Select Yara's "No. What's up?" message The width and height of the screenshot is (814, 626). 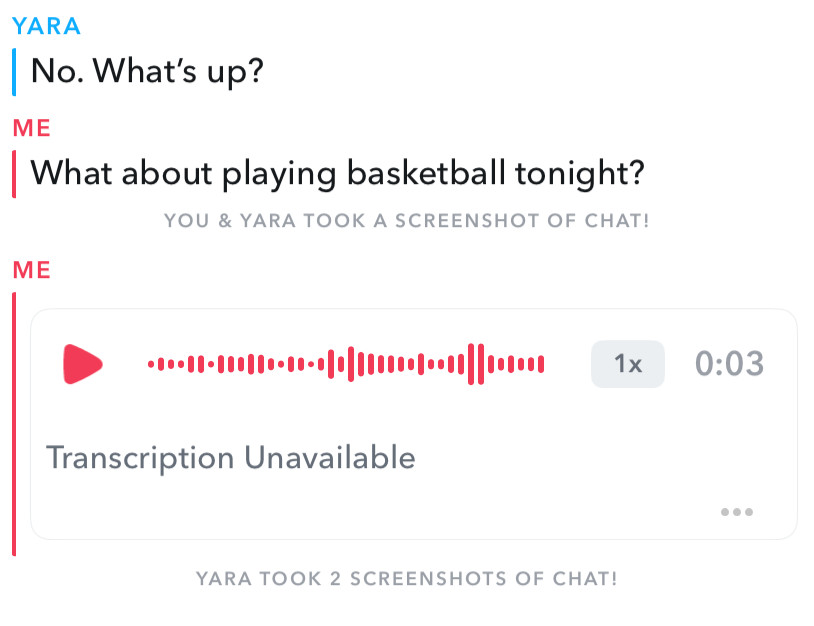(x=147, y=72)
